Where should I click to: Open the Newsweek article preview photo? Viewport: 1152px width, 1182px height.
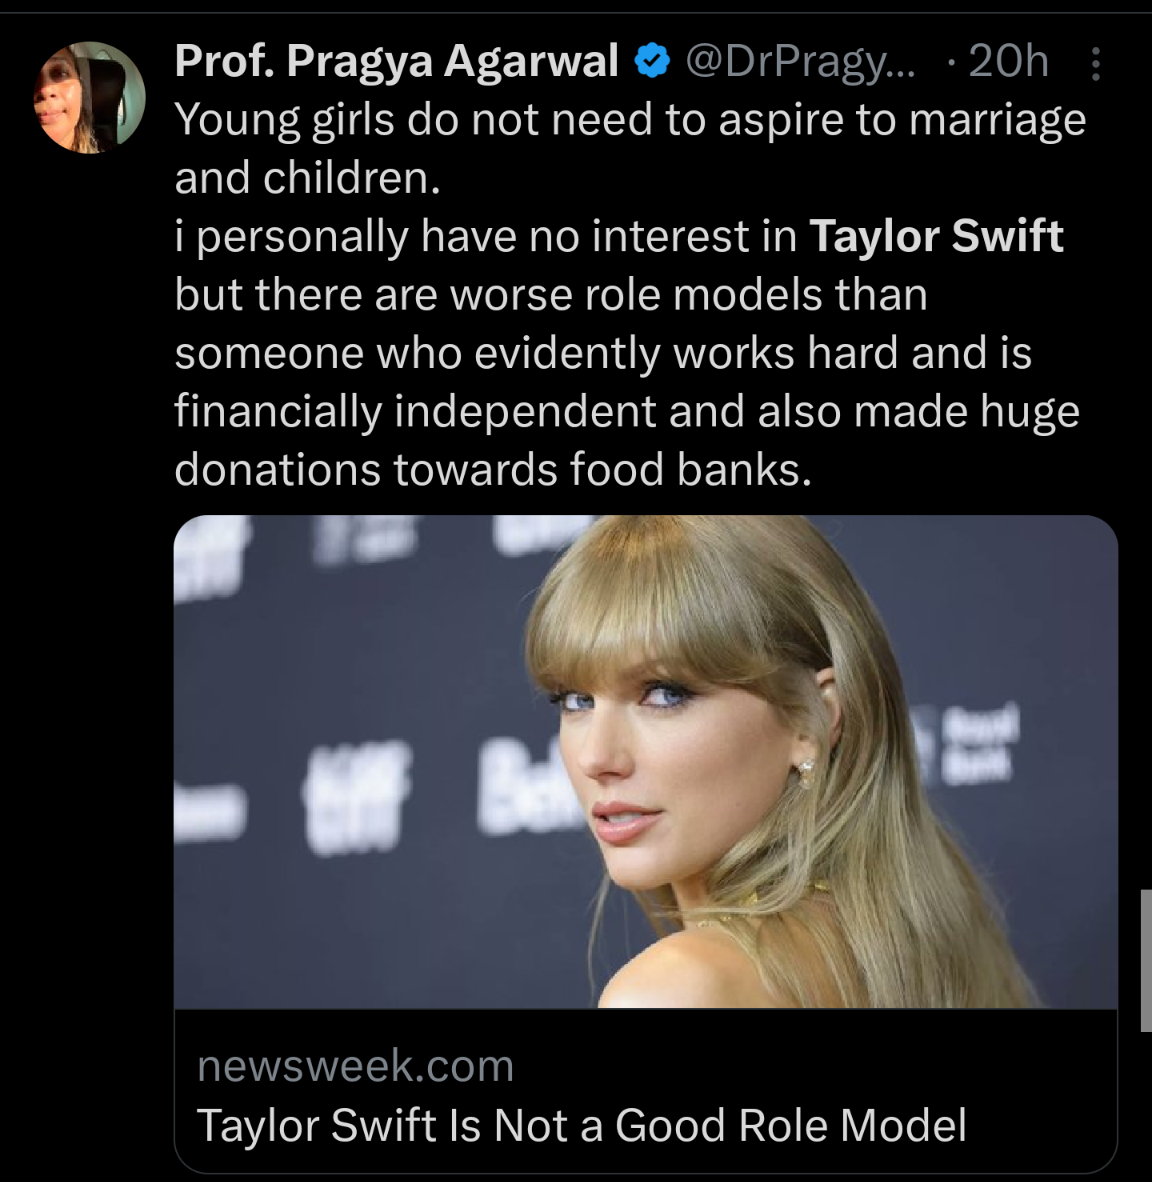click(x=645, y=760)
